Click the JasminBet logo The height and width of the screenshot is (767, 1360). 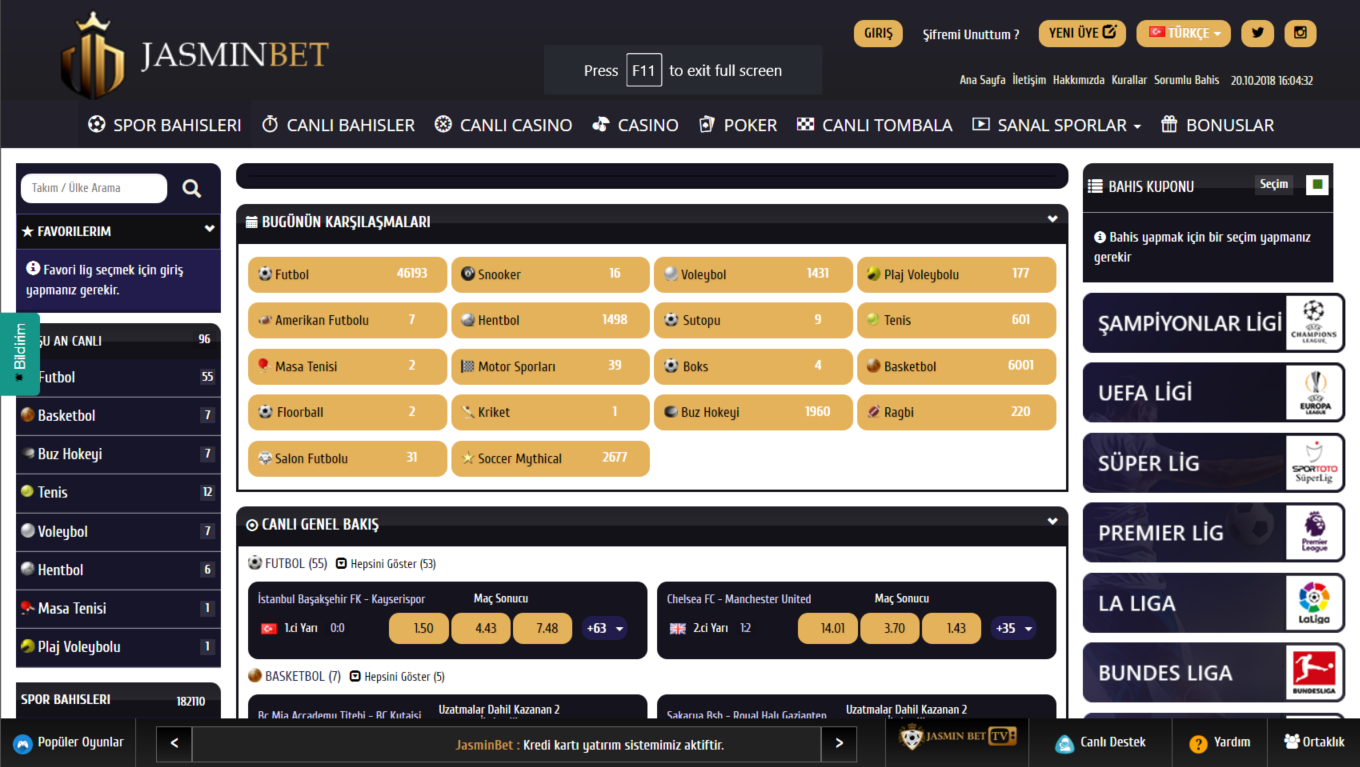tap(196, 56)
